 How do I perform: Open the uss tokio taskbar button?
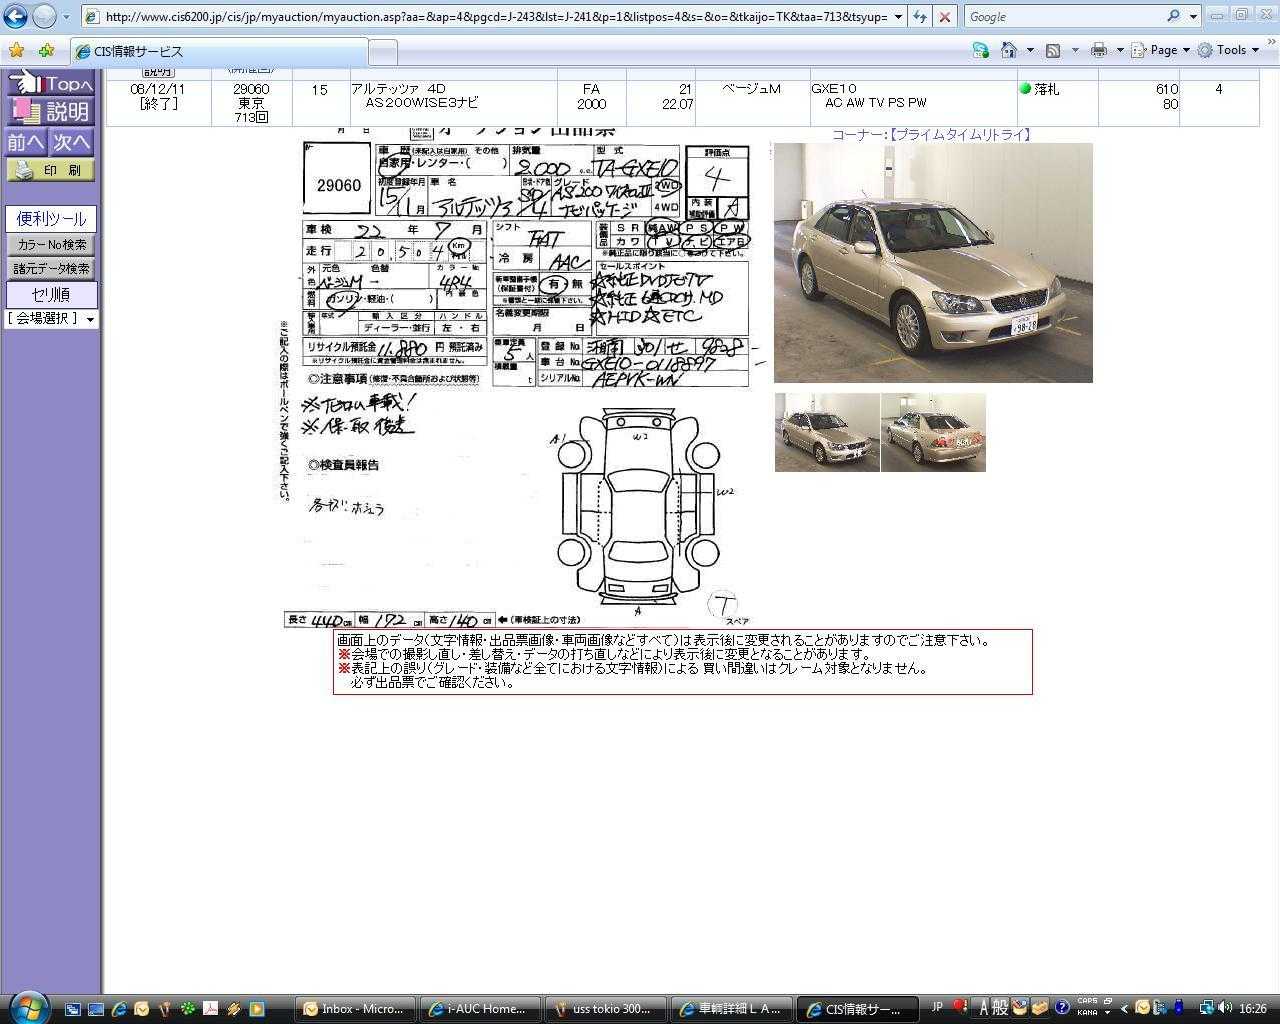coord(603,1009)
